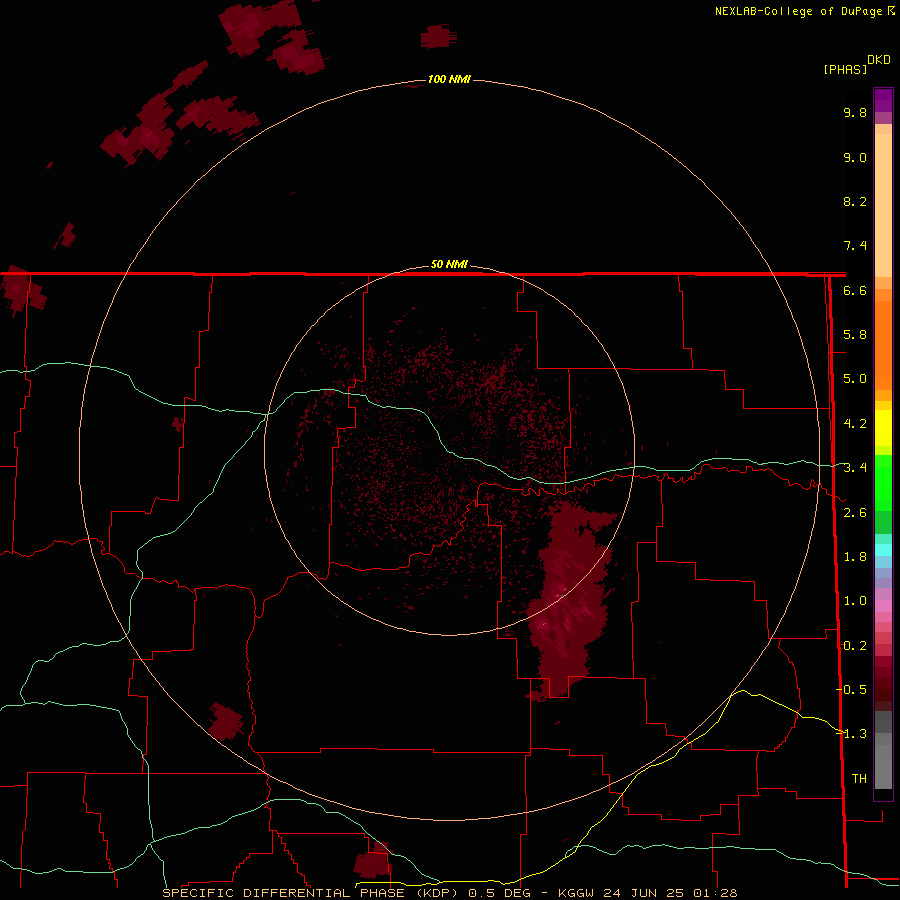The height and width of the screenshot is (900, 900).
Task: Click the cyan segment of the color scale
Action: [883, 549]
